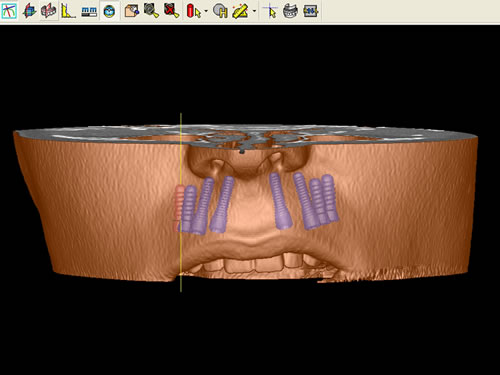
Task: Click the box with blue dot icon
Action: tap(132, 11)
